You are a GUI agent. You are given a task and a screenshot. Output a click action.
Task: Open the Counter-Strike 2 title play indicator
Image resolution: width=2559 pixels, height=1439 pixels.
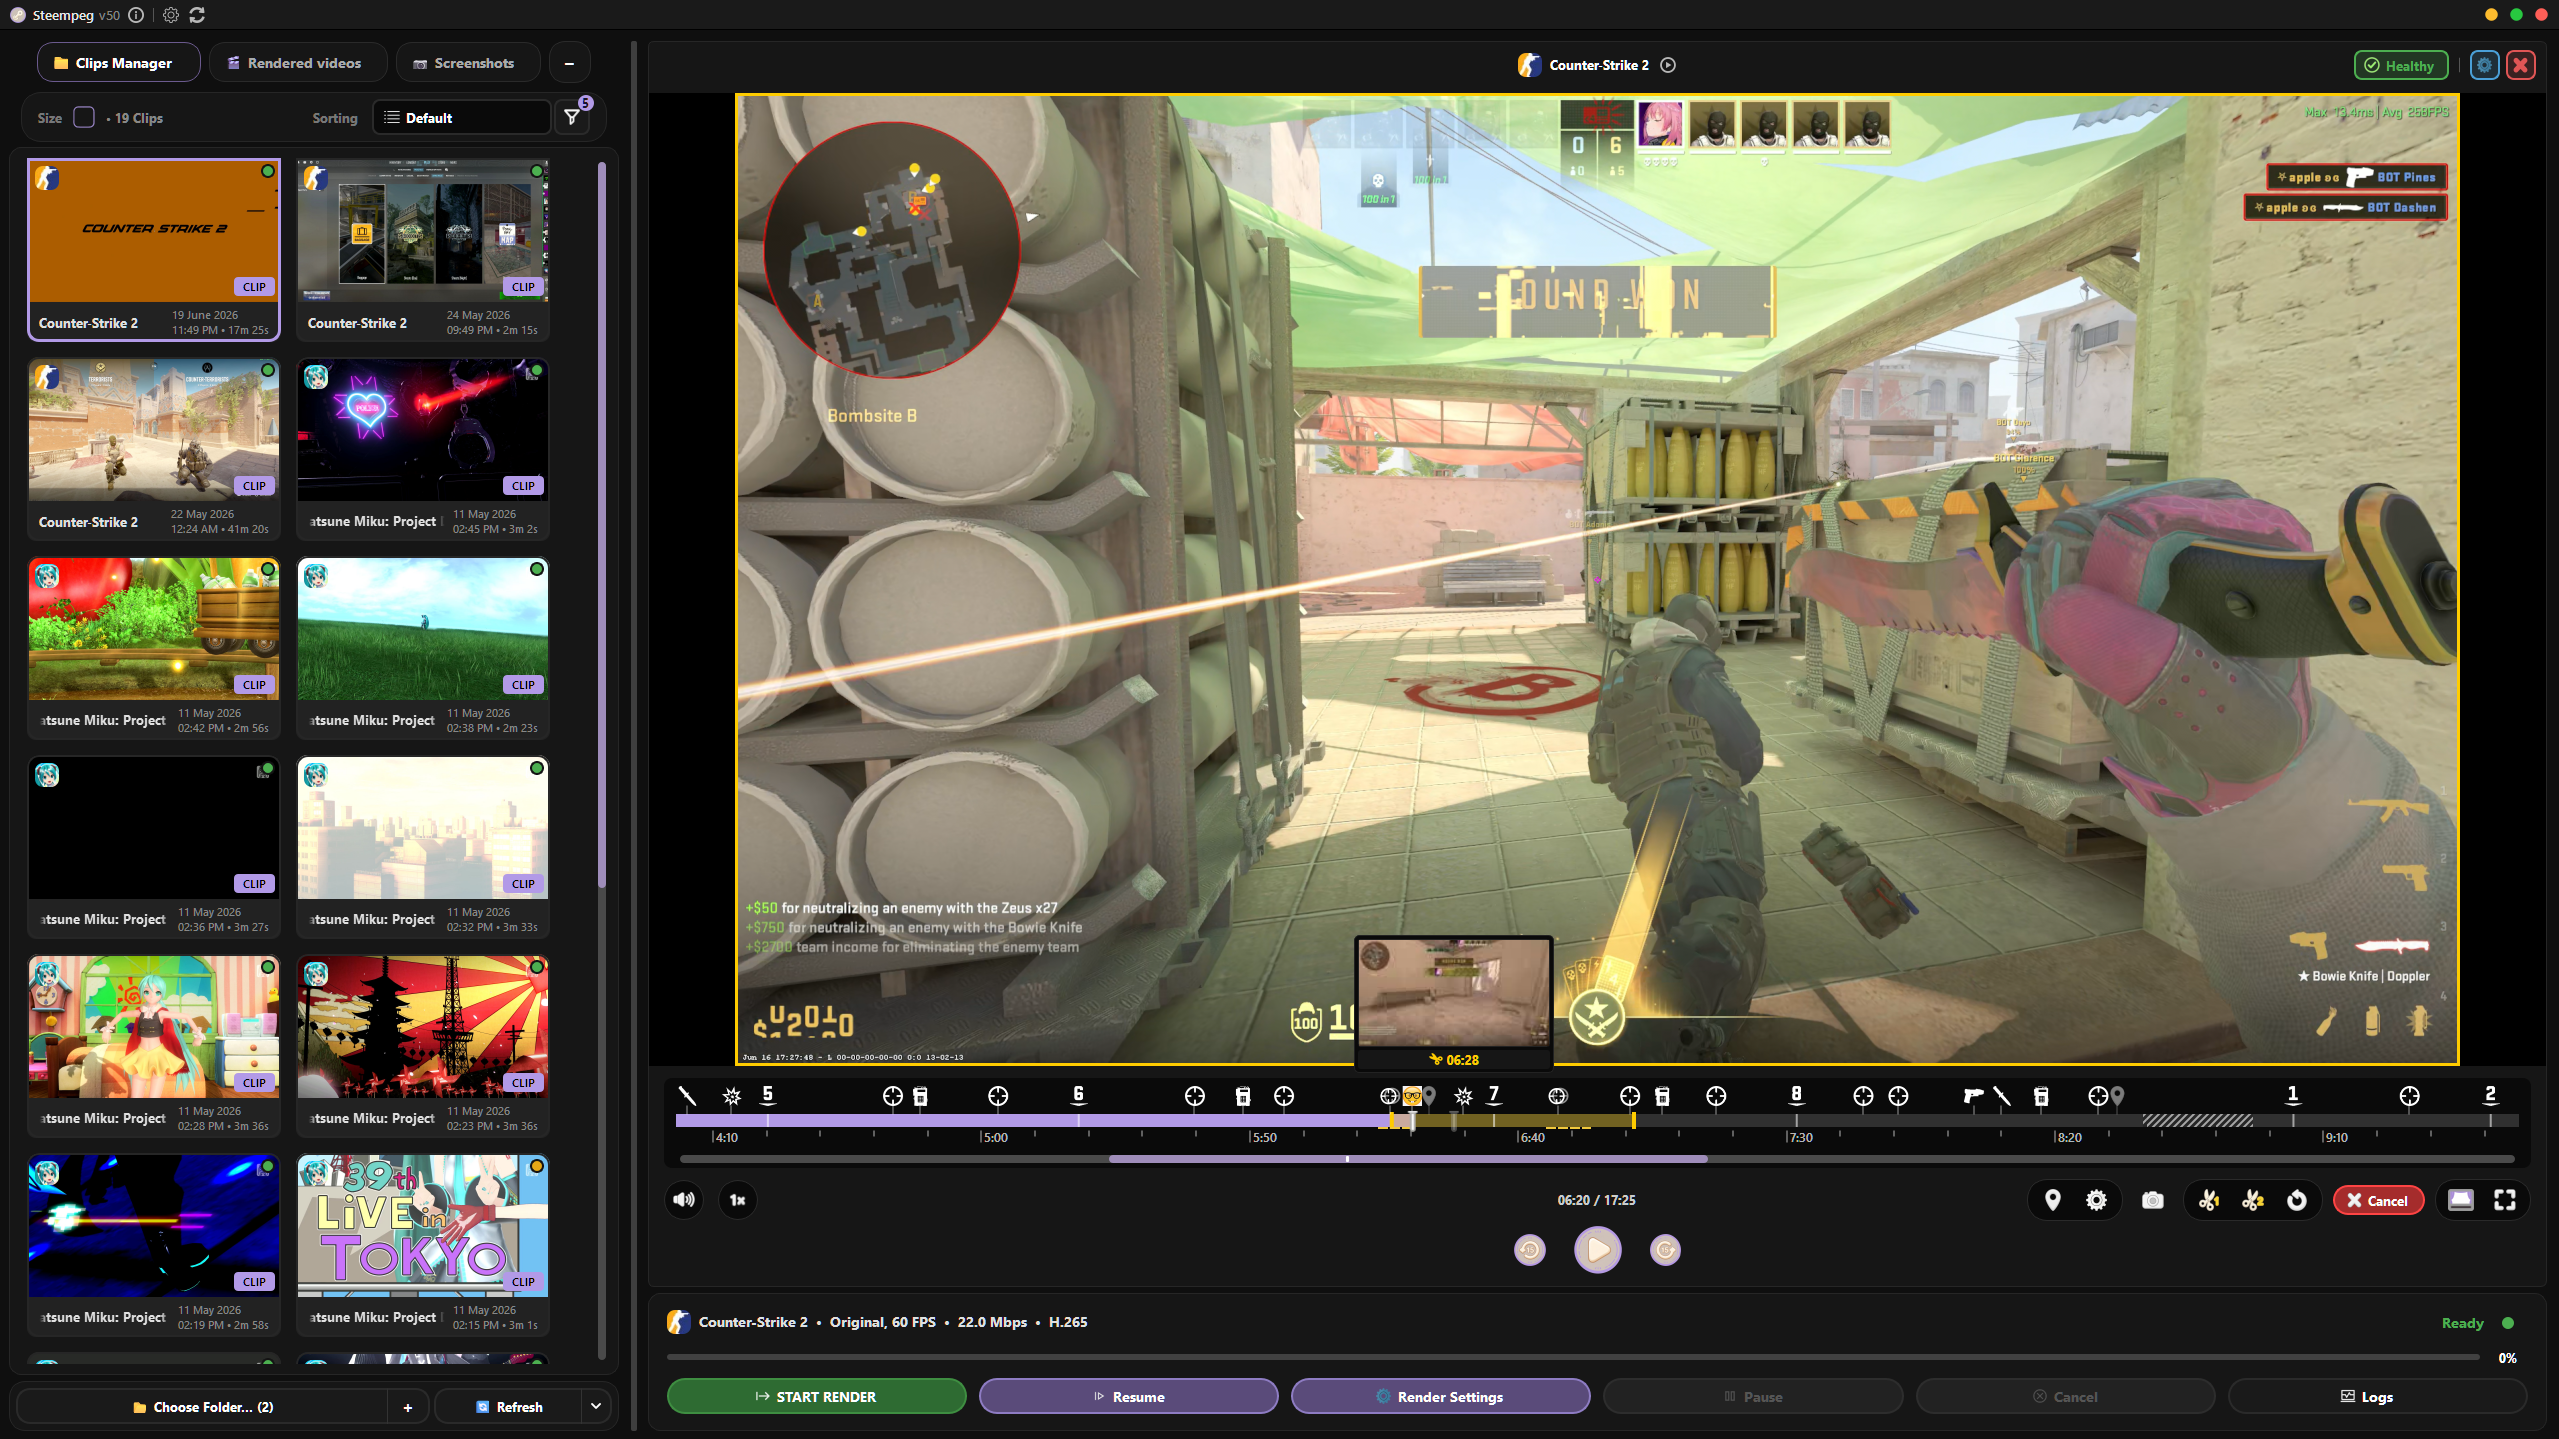[1668, 65]
